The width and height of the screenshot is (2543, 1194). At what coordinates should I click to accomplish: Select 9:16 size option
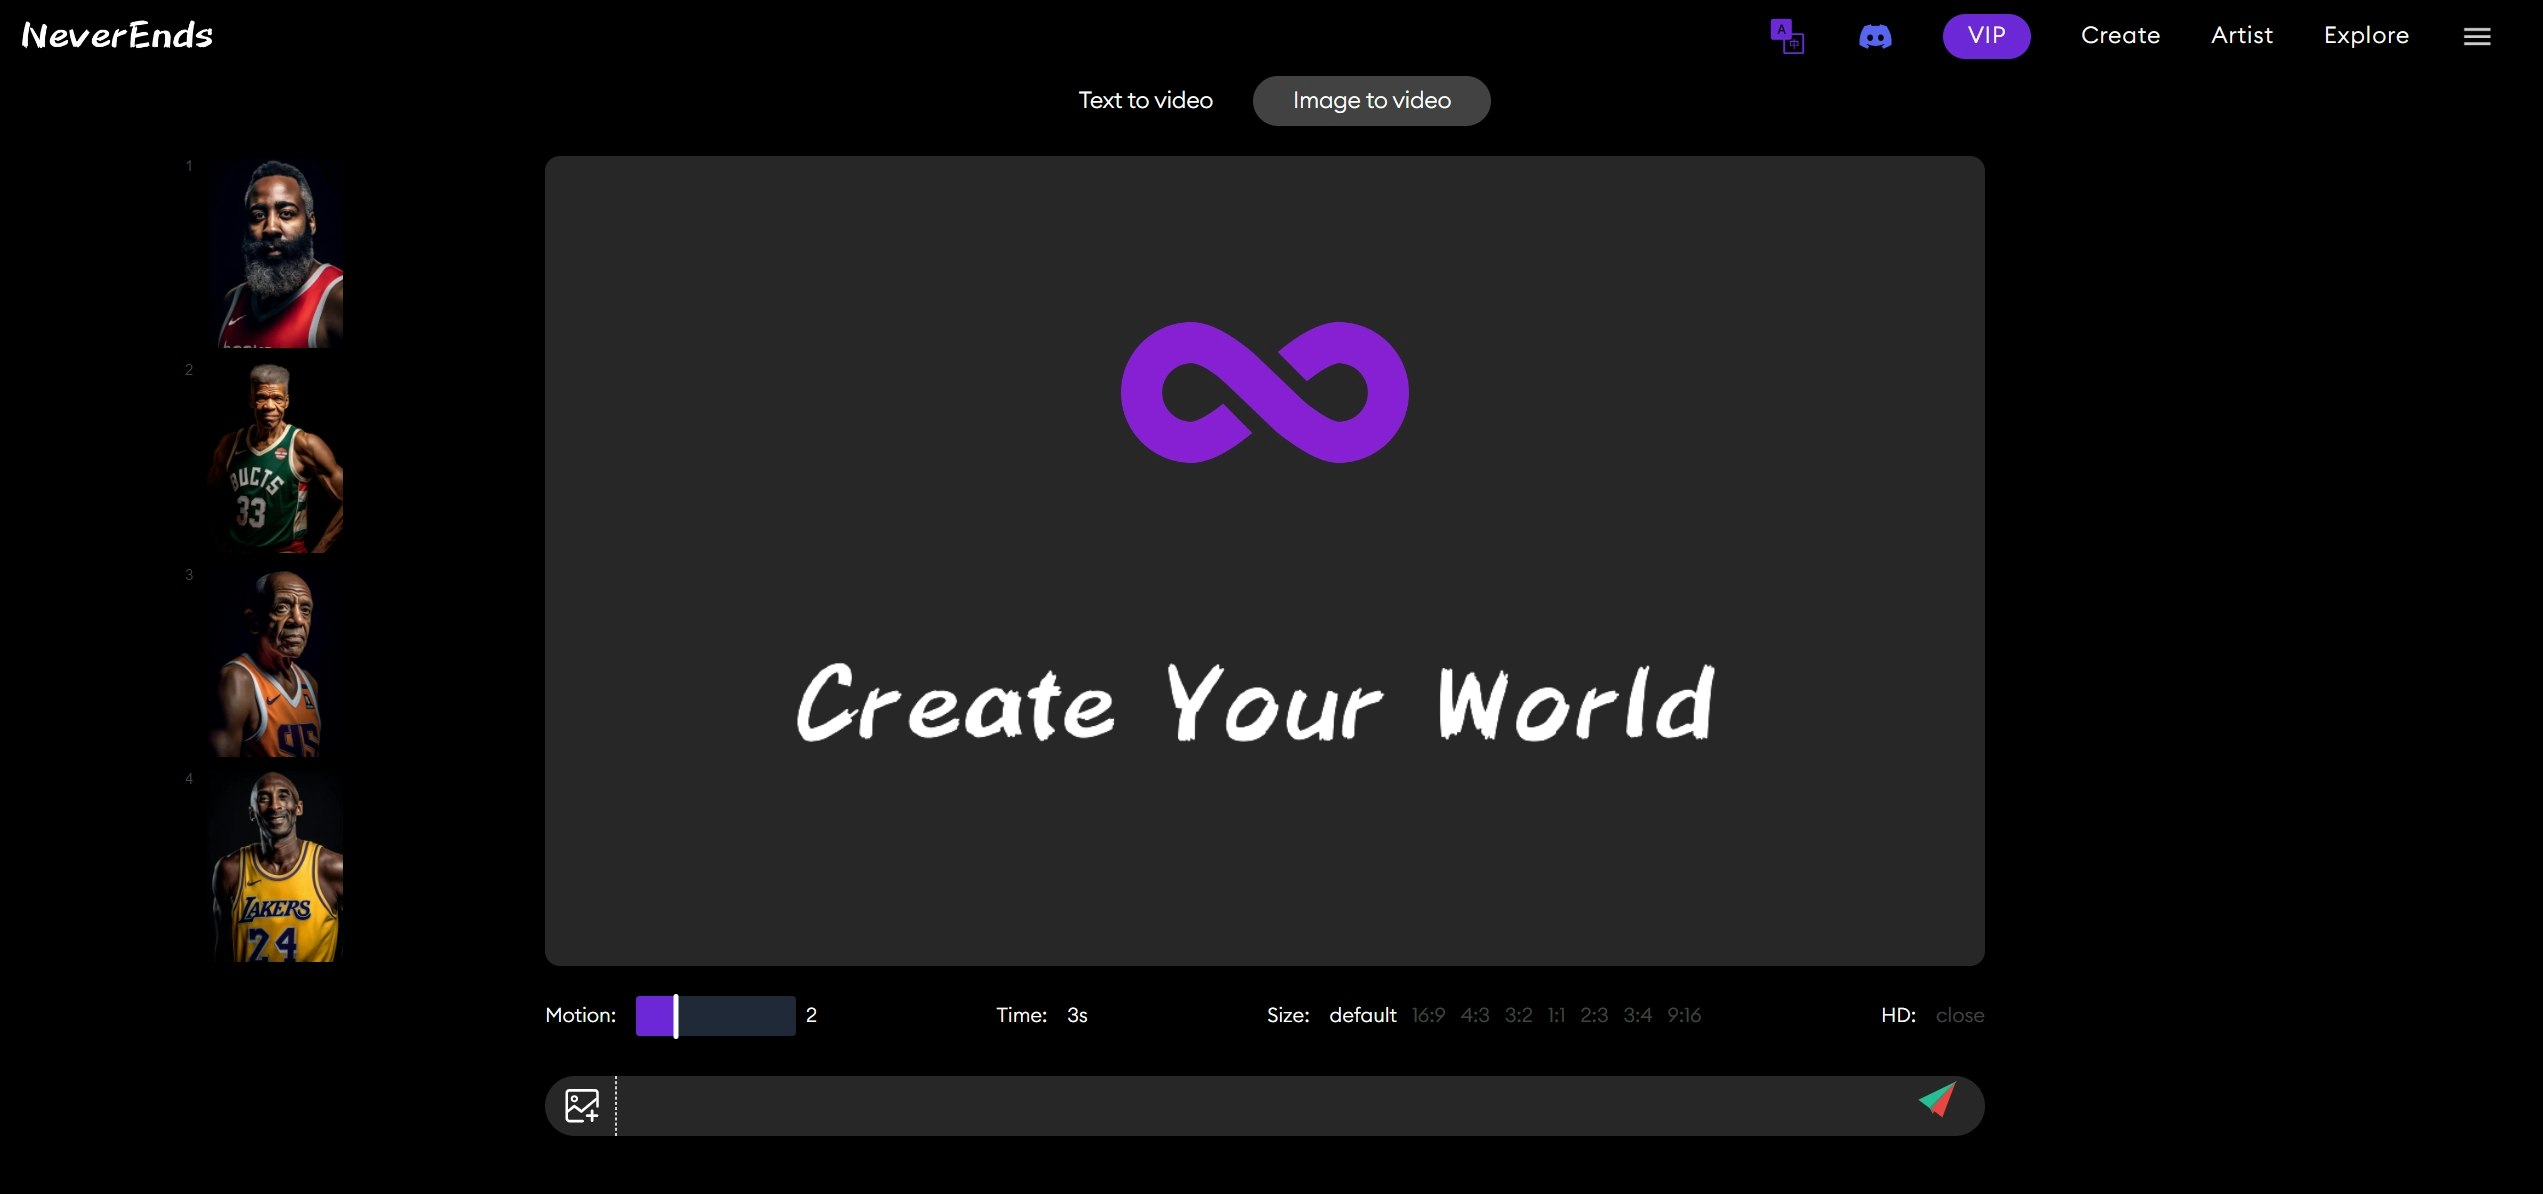1683,1015
